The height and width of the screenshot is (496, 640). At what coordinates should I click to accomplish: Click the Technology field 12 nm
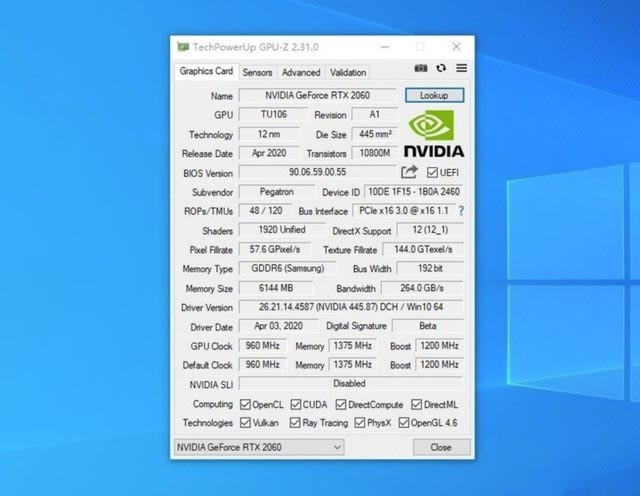tap(269, 134)
